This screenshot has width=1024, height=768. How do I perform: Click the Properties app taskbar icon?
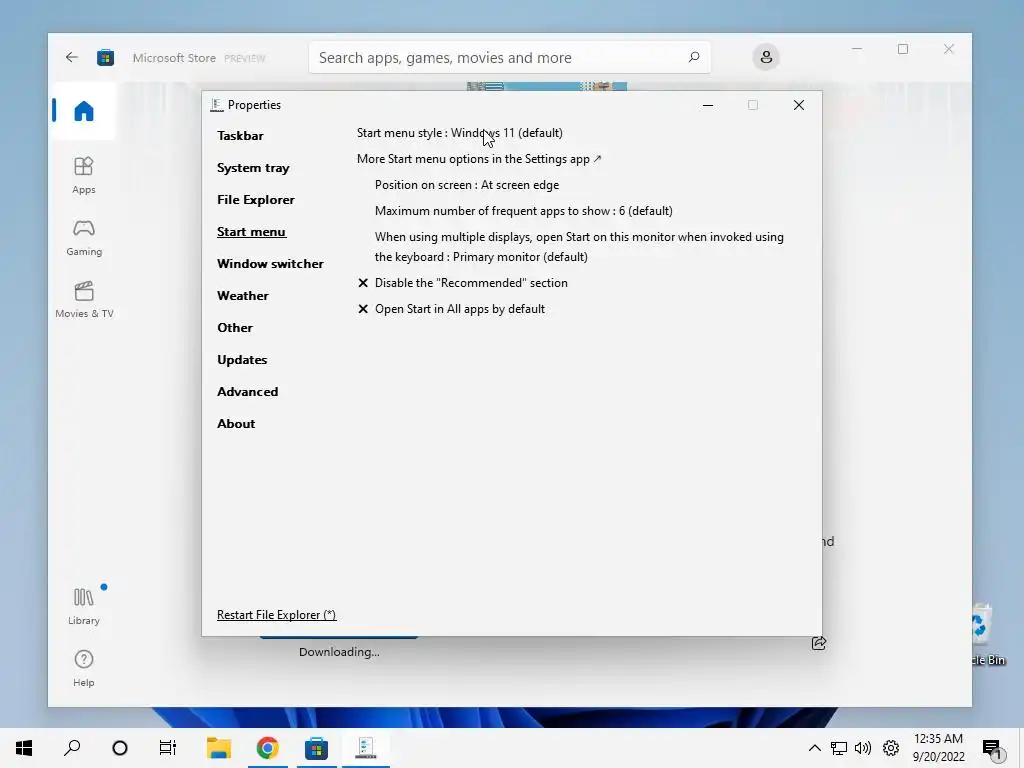pos(365,748)
